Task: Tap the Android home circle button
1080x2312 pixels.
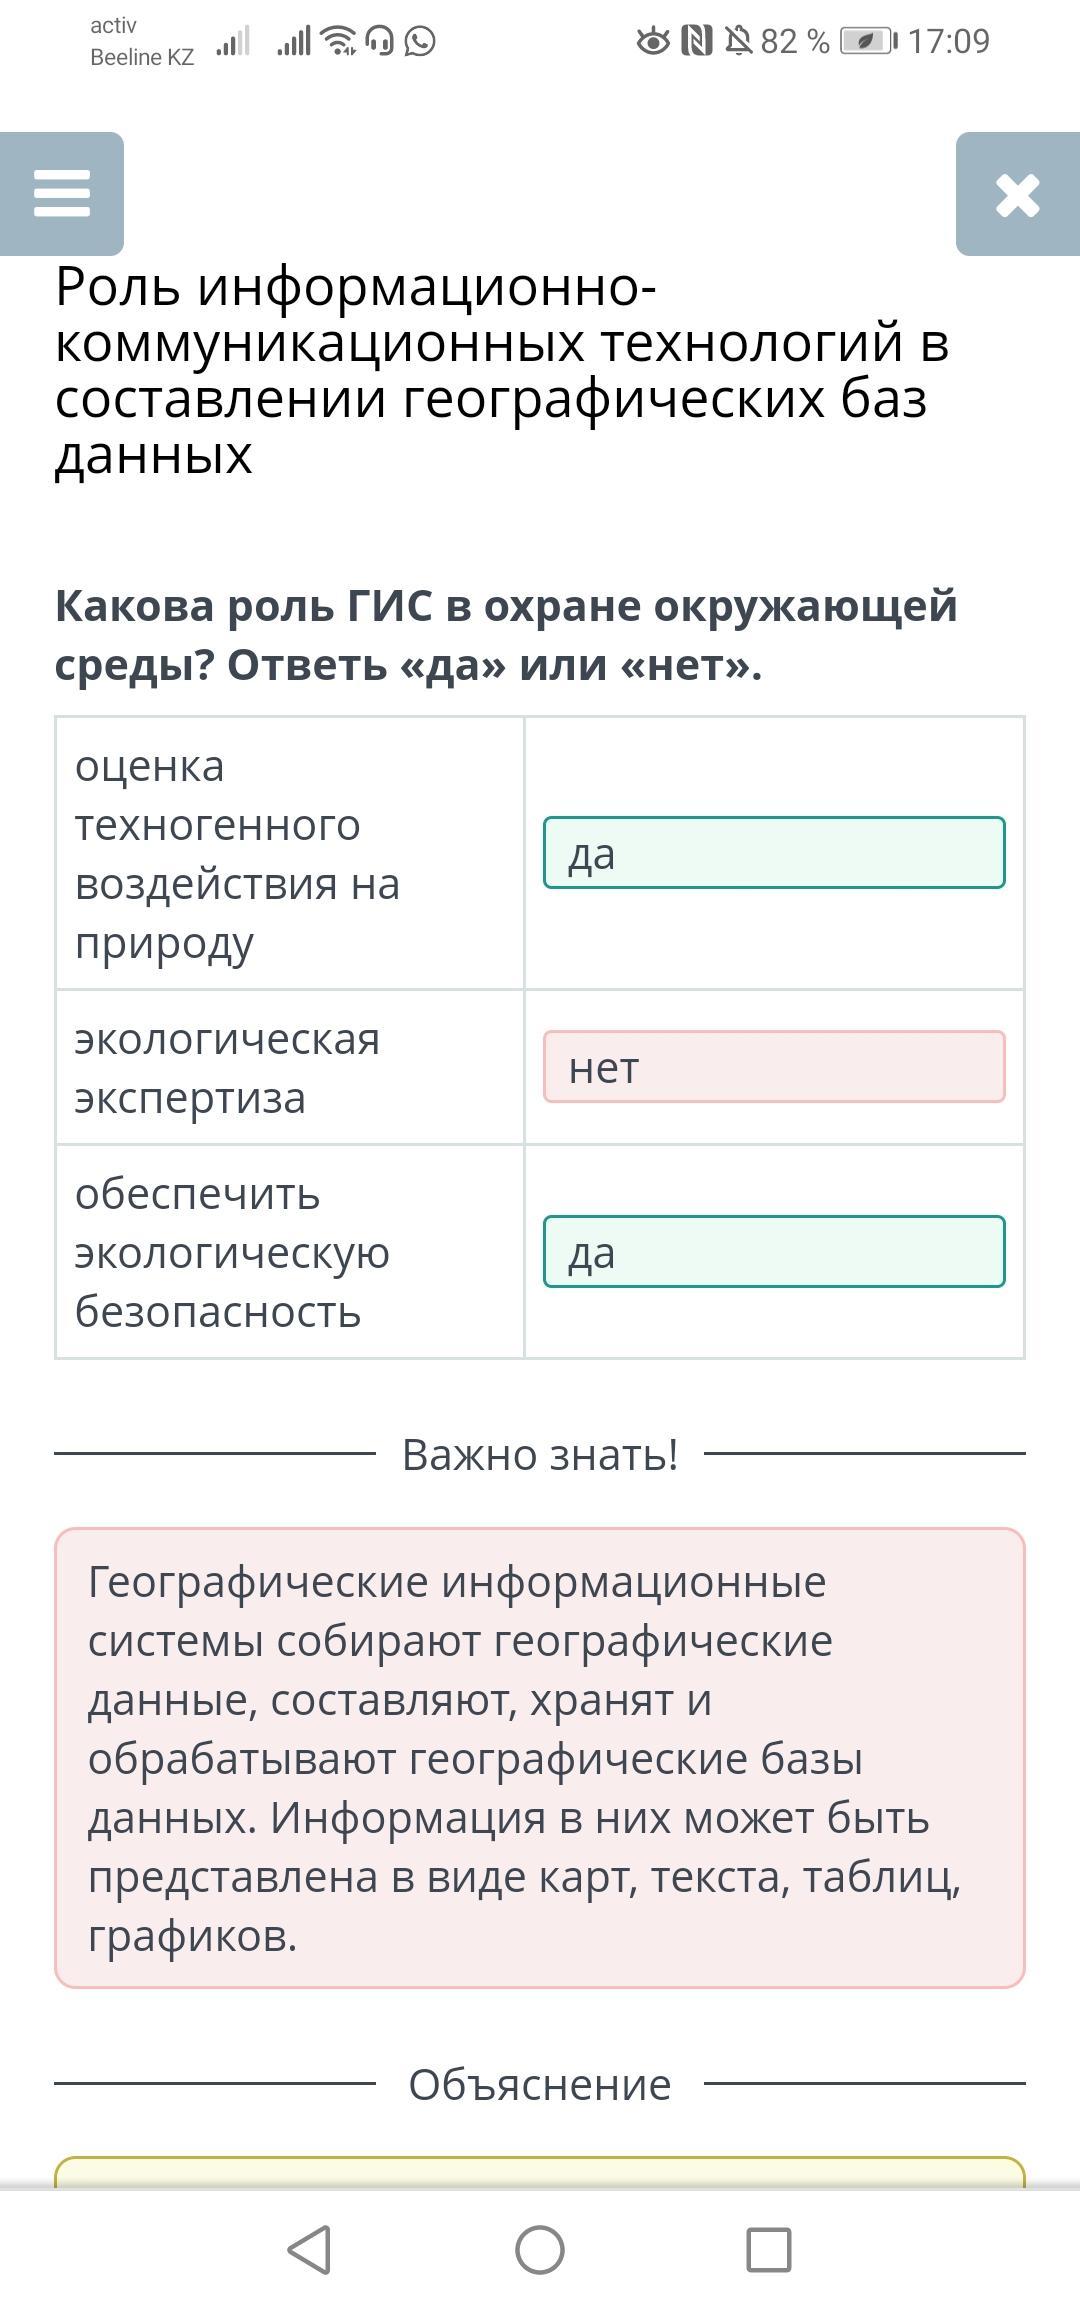Action: pos(540,2250)
